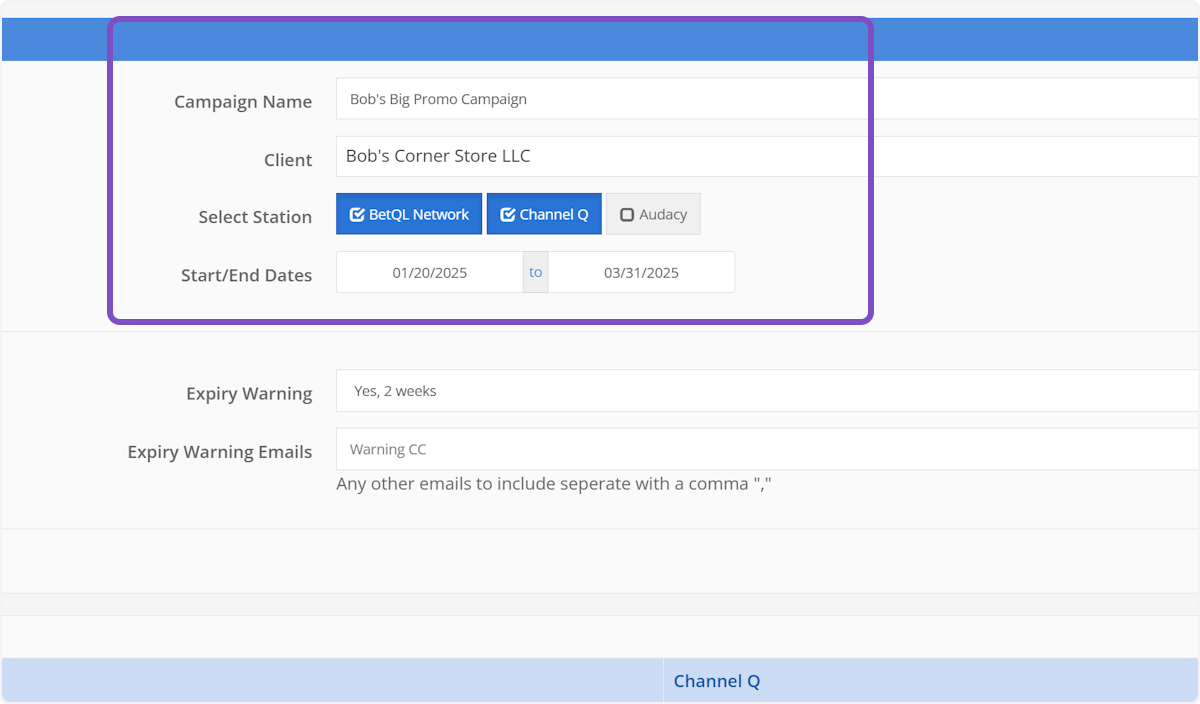Click the Client field with Bob's Corner Store
The width and height of the screenshot is (1200, 704).
coord(766,157)
